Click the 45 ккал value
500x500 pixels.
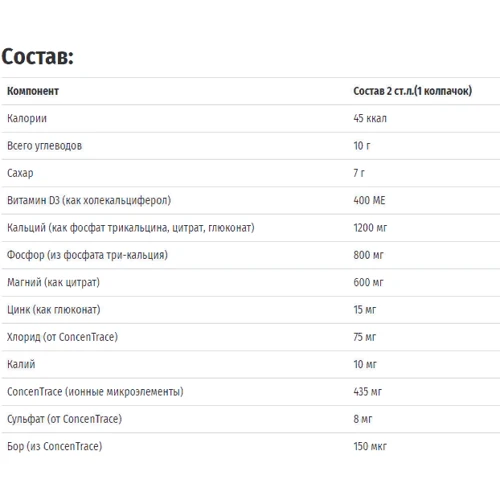pos(370,118)
